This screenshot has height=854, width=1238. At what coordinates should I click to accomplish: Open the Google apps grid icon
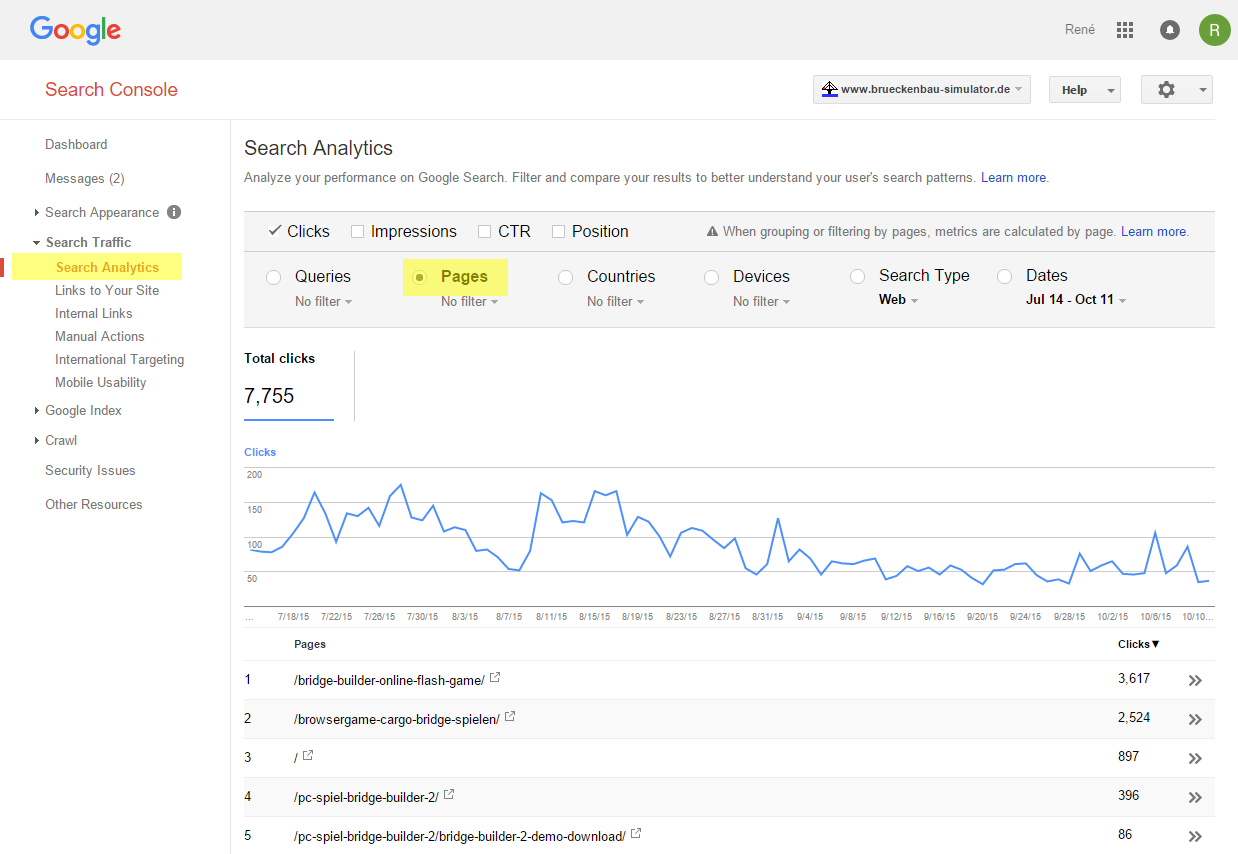[x=1125, y=30]
